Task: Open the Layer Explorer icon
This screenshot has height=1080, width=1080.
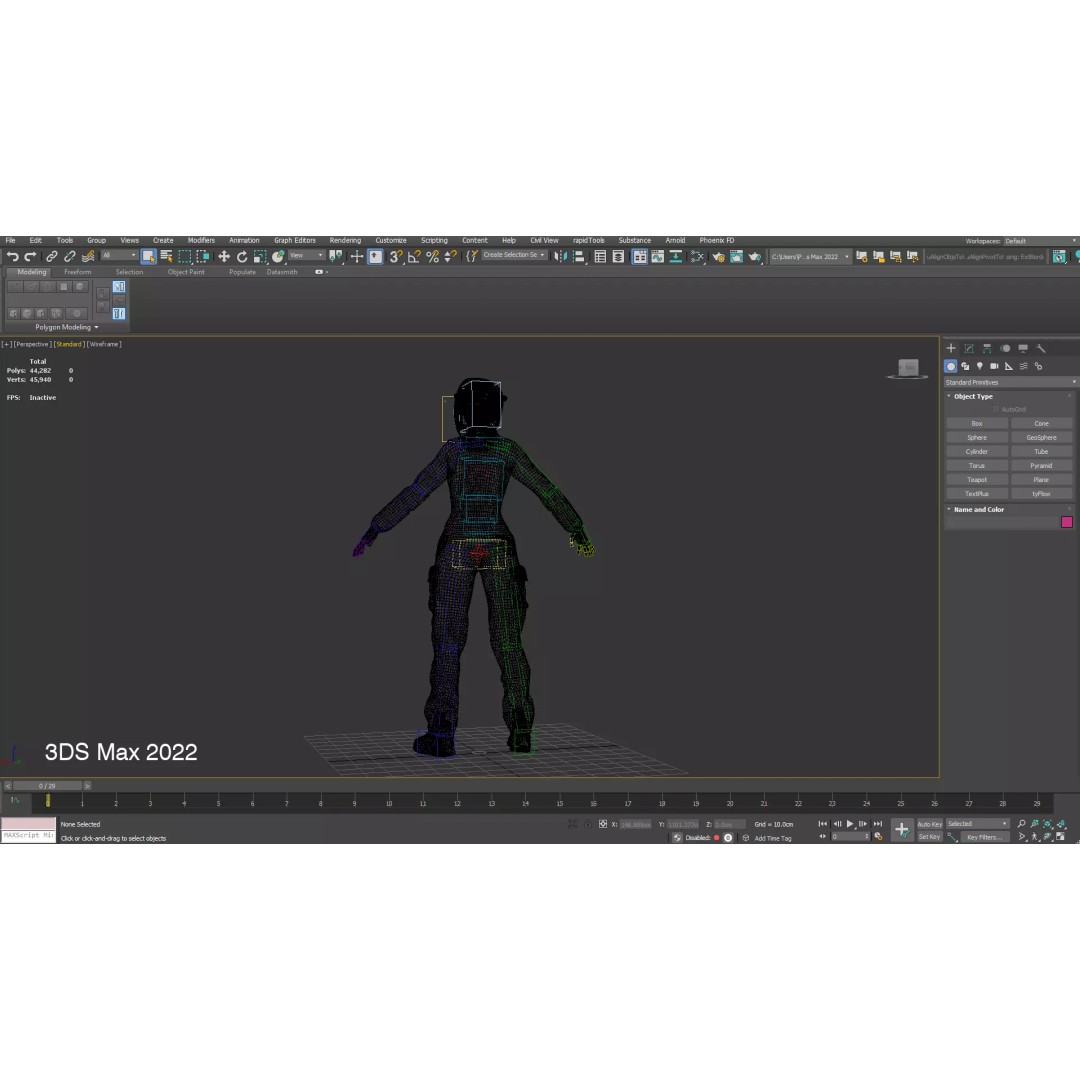Action: pyautogui.click(x=619, y=257)
